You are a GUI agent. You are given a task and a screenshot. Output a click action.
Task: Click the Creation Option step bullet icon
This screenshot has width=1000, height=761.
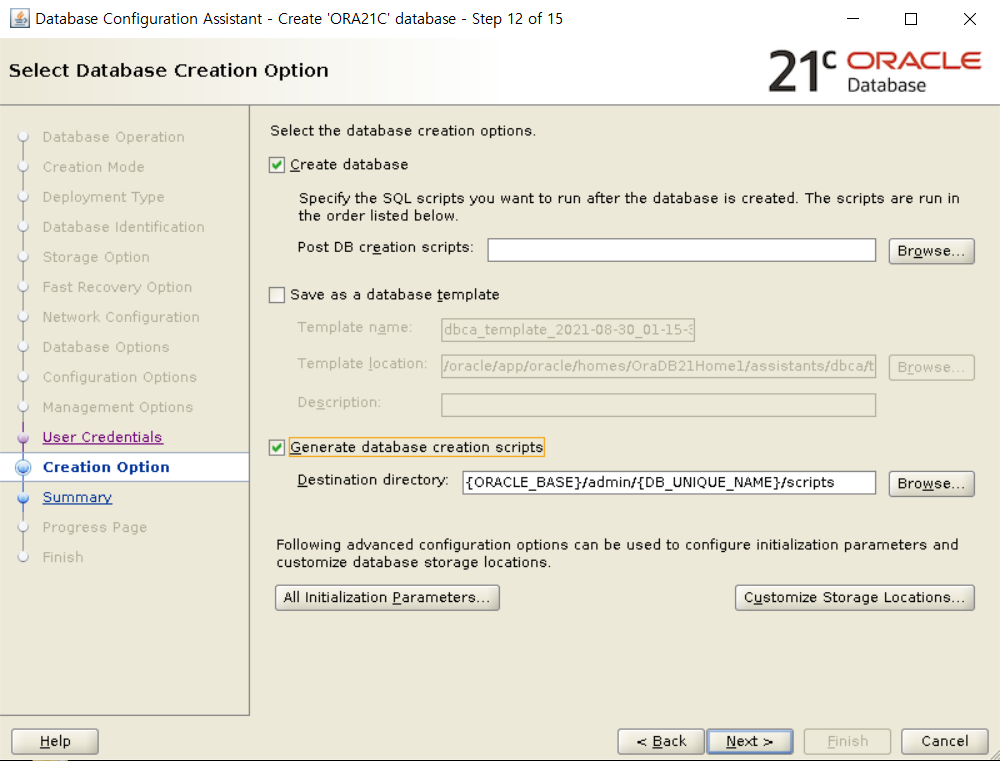(23, 468)
